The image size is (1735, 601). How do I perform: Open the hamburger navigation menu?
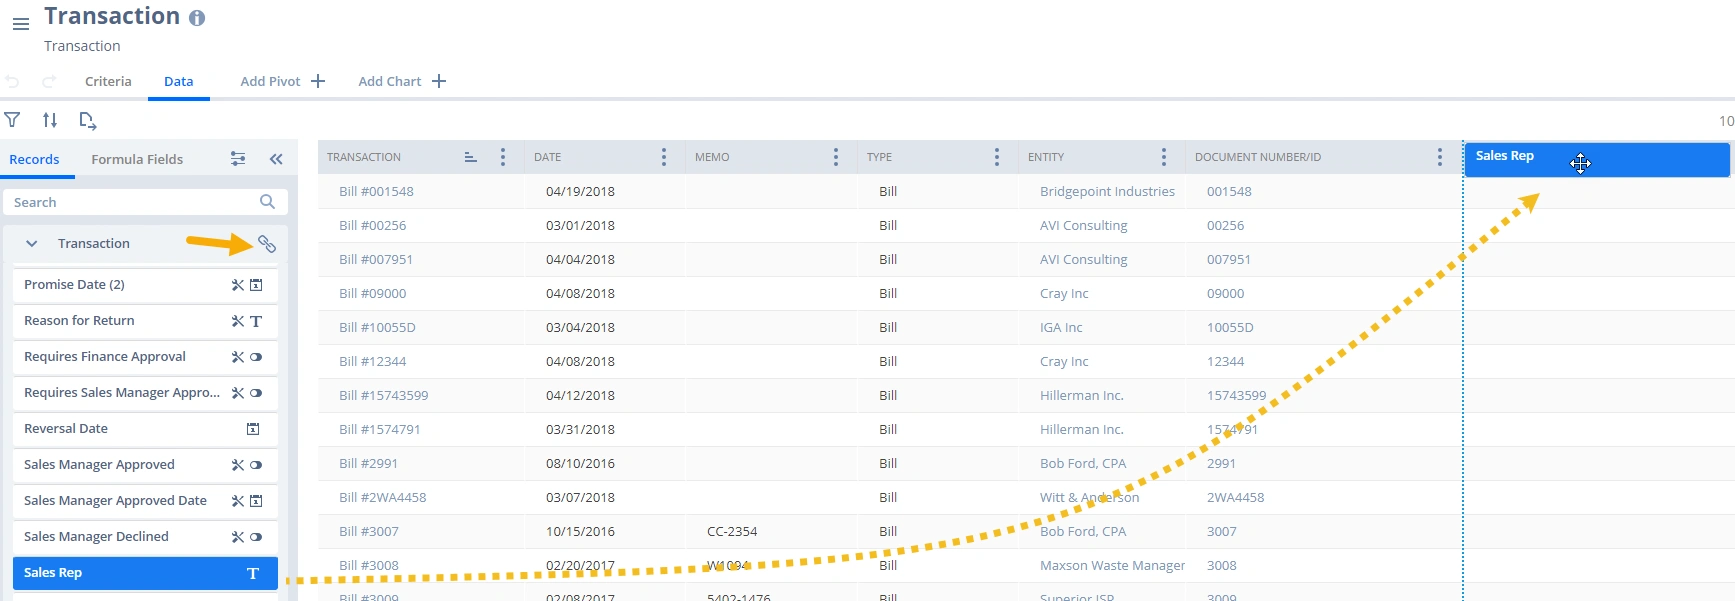20,24
